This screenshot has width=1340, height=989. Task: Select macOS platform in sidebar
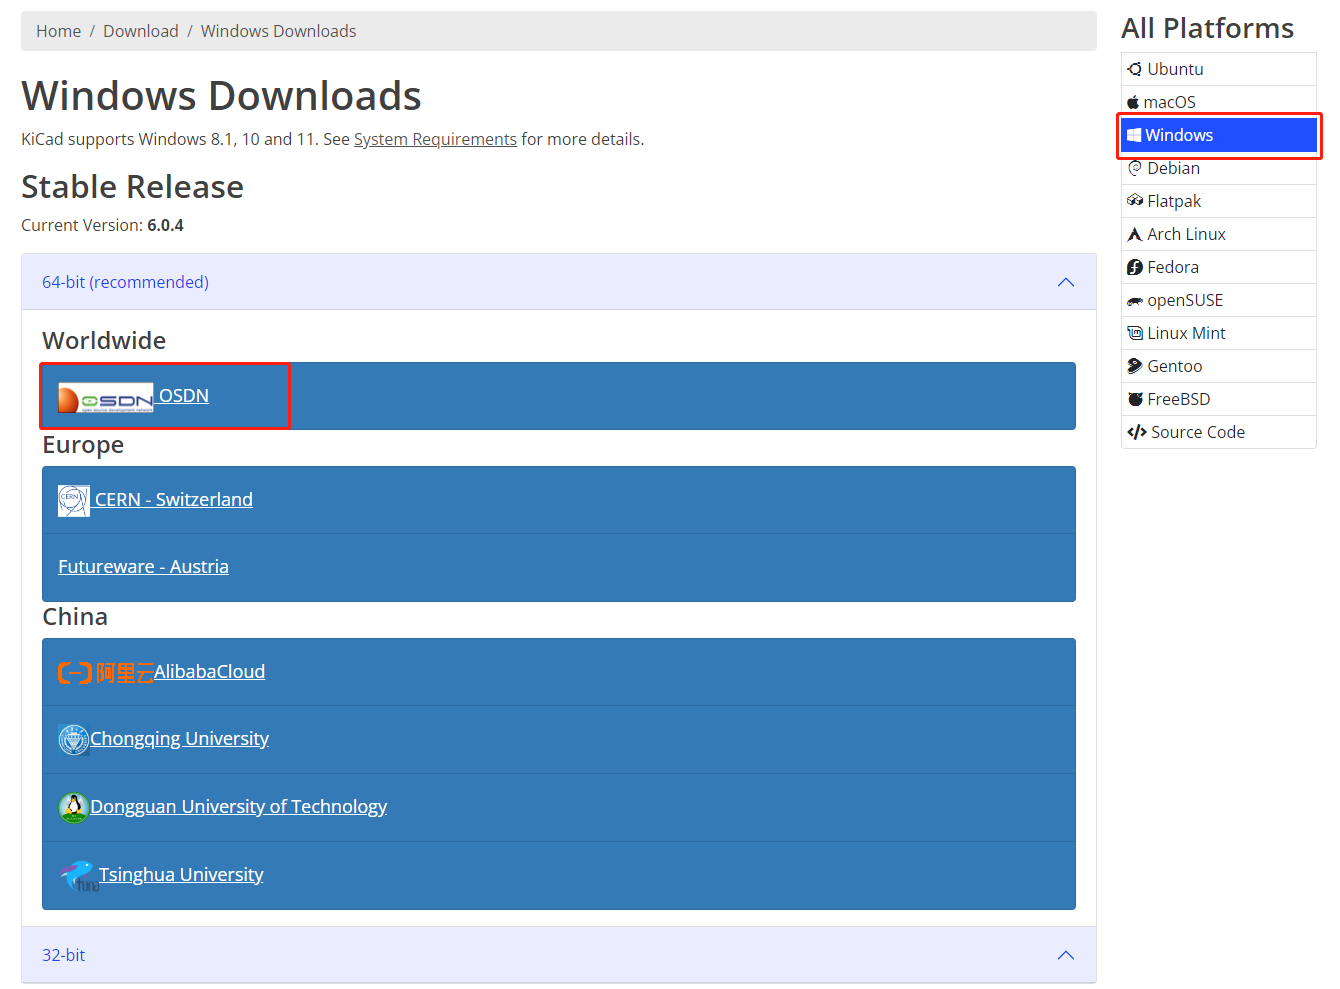tap(1218, 102)
